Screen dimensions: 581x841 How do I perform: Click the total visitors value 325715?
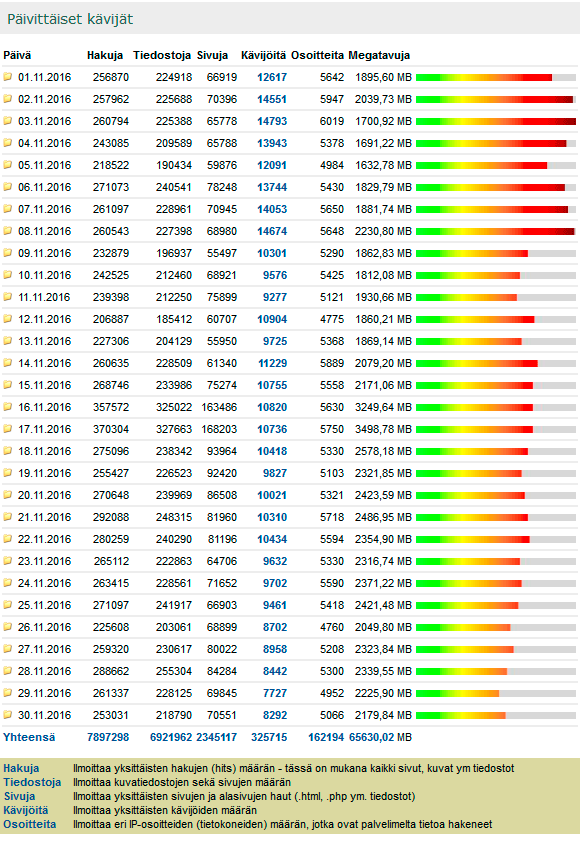pyautogui.click(x=269, y=737)
